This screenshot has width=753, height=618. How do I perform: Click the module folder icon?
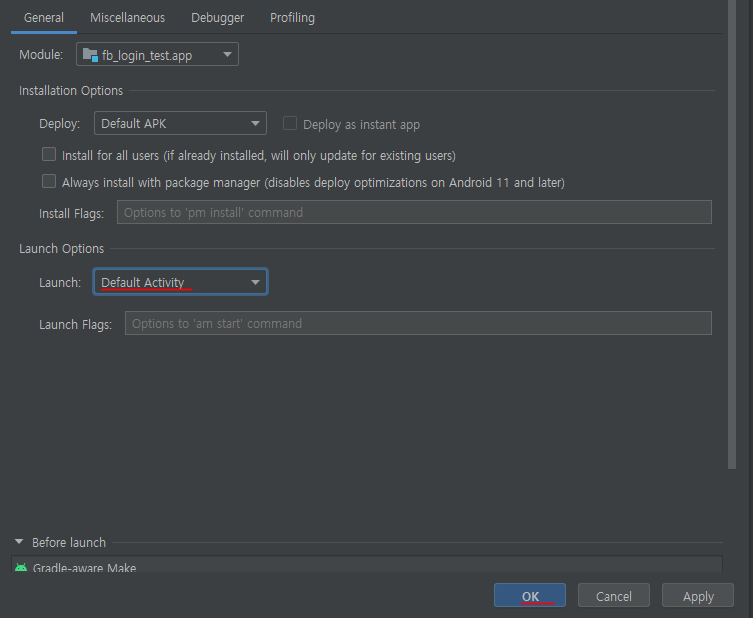(90, 55)
